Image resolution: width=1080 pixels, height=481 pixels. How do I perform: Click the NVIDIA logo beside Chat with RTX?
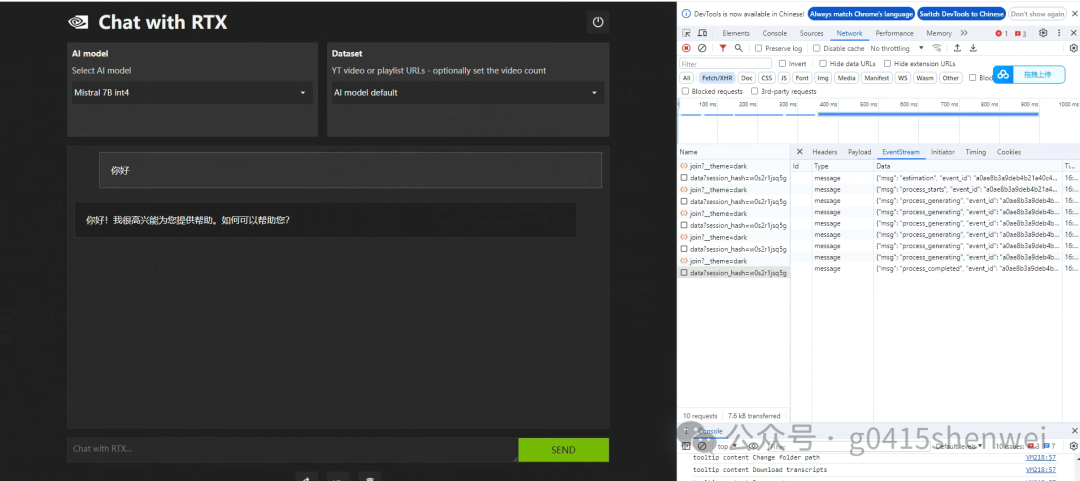(x=78, y=22)
